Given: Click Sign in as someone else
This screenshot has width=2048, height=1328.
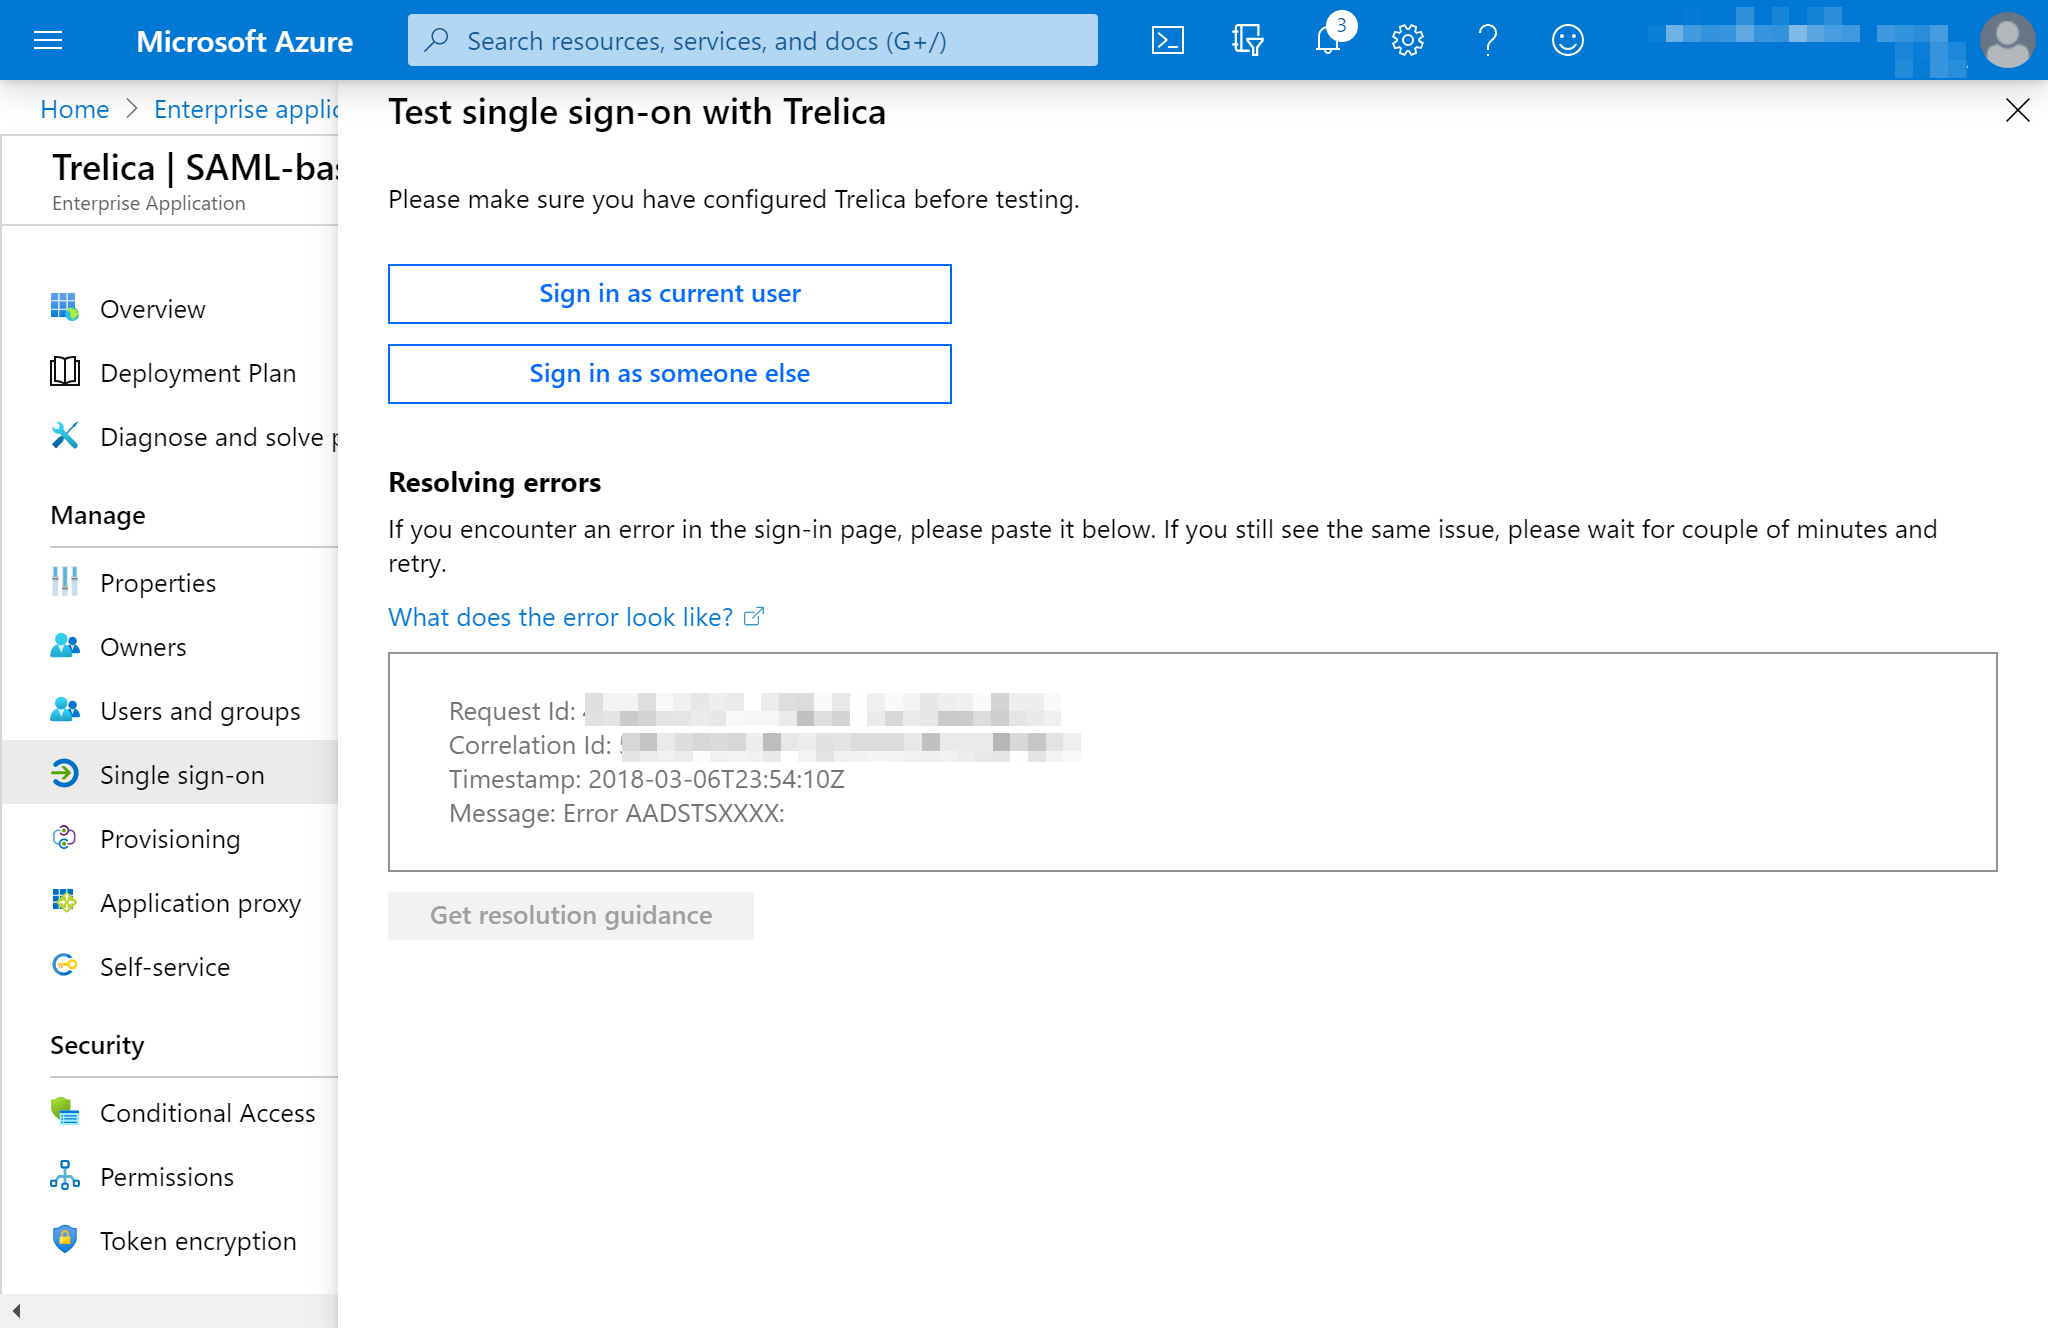Looking at the screenshot, I should point(669,373).
